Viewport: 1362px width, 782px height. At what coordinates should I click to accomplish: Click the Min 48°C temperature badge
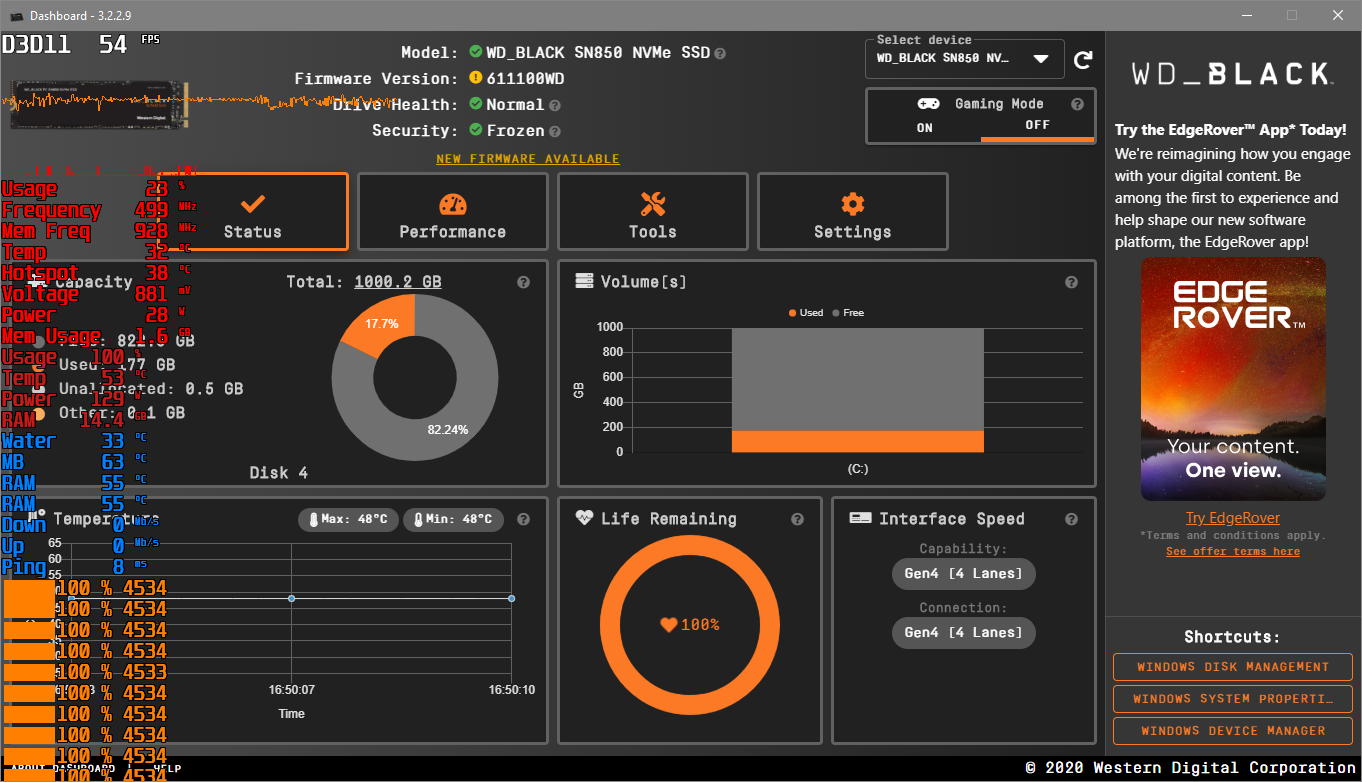[453, 520]
